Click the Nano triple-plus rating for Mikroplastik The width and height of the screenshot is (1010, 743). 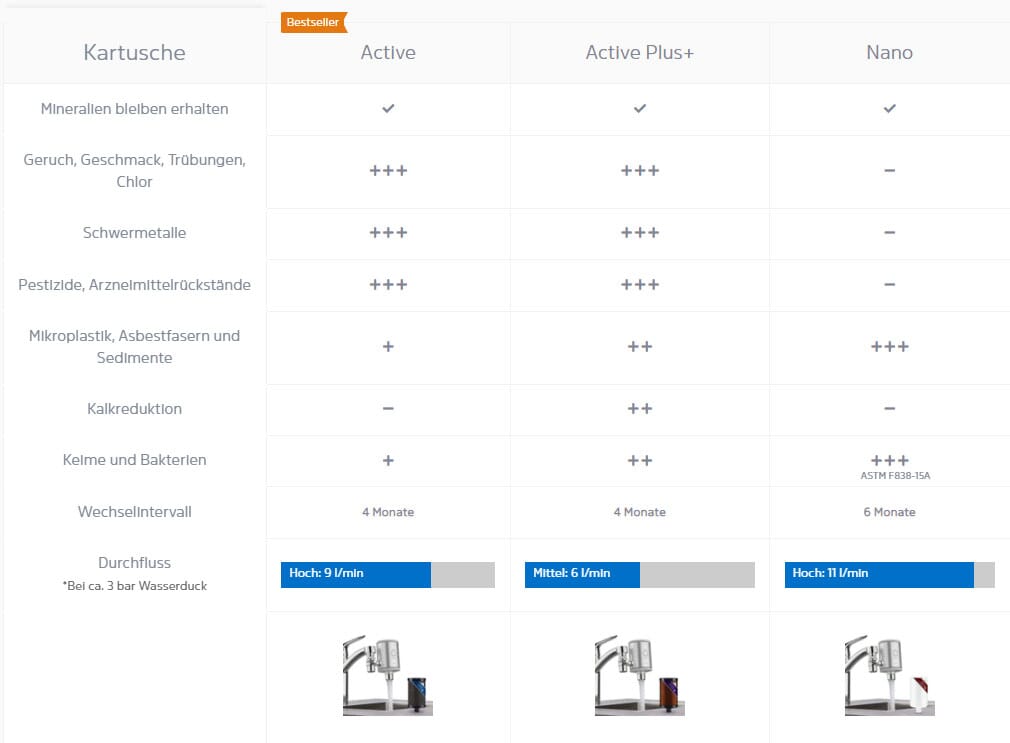(889, 347)
